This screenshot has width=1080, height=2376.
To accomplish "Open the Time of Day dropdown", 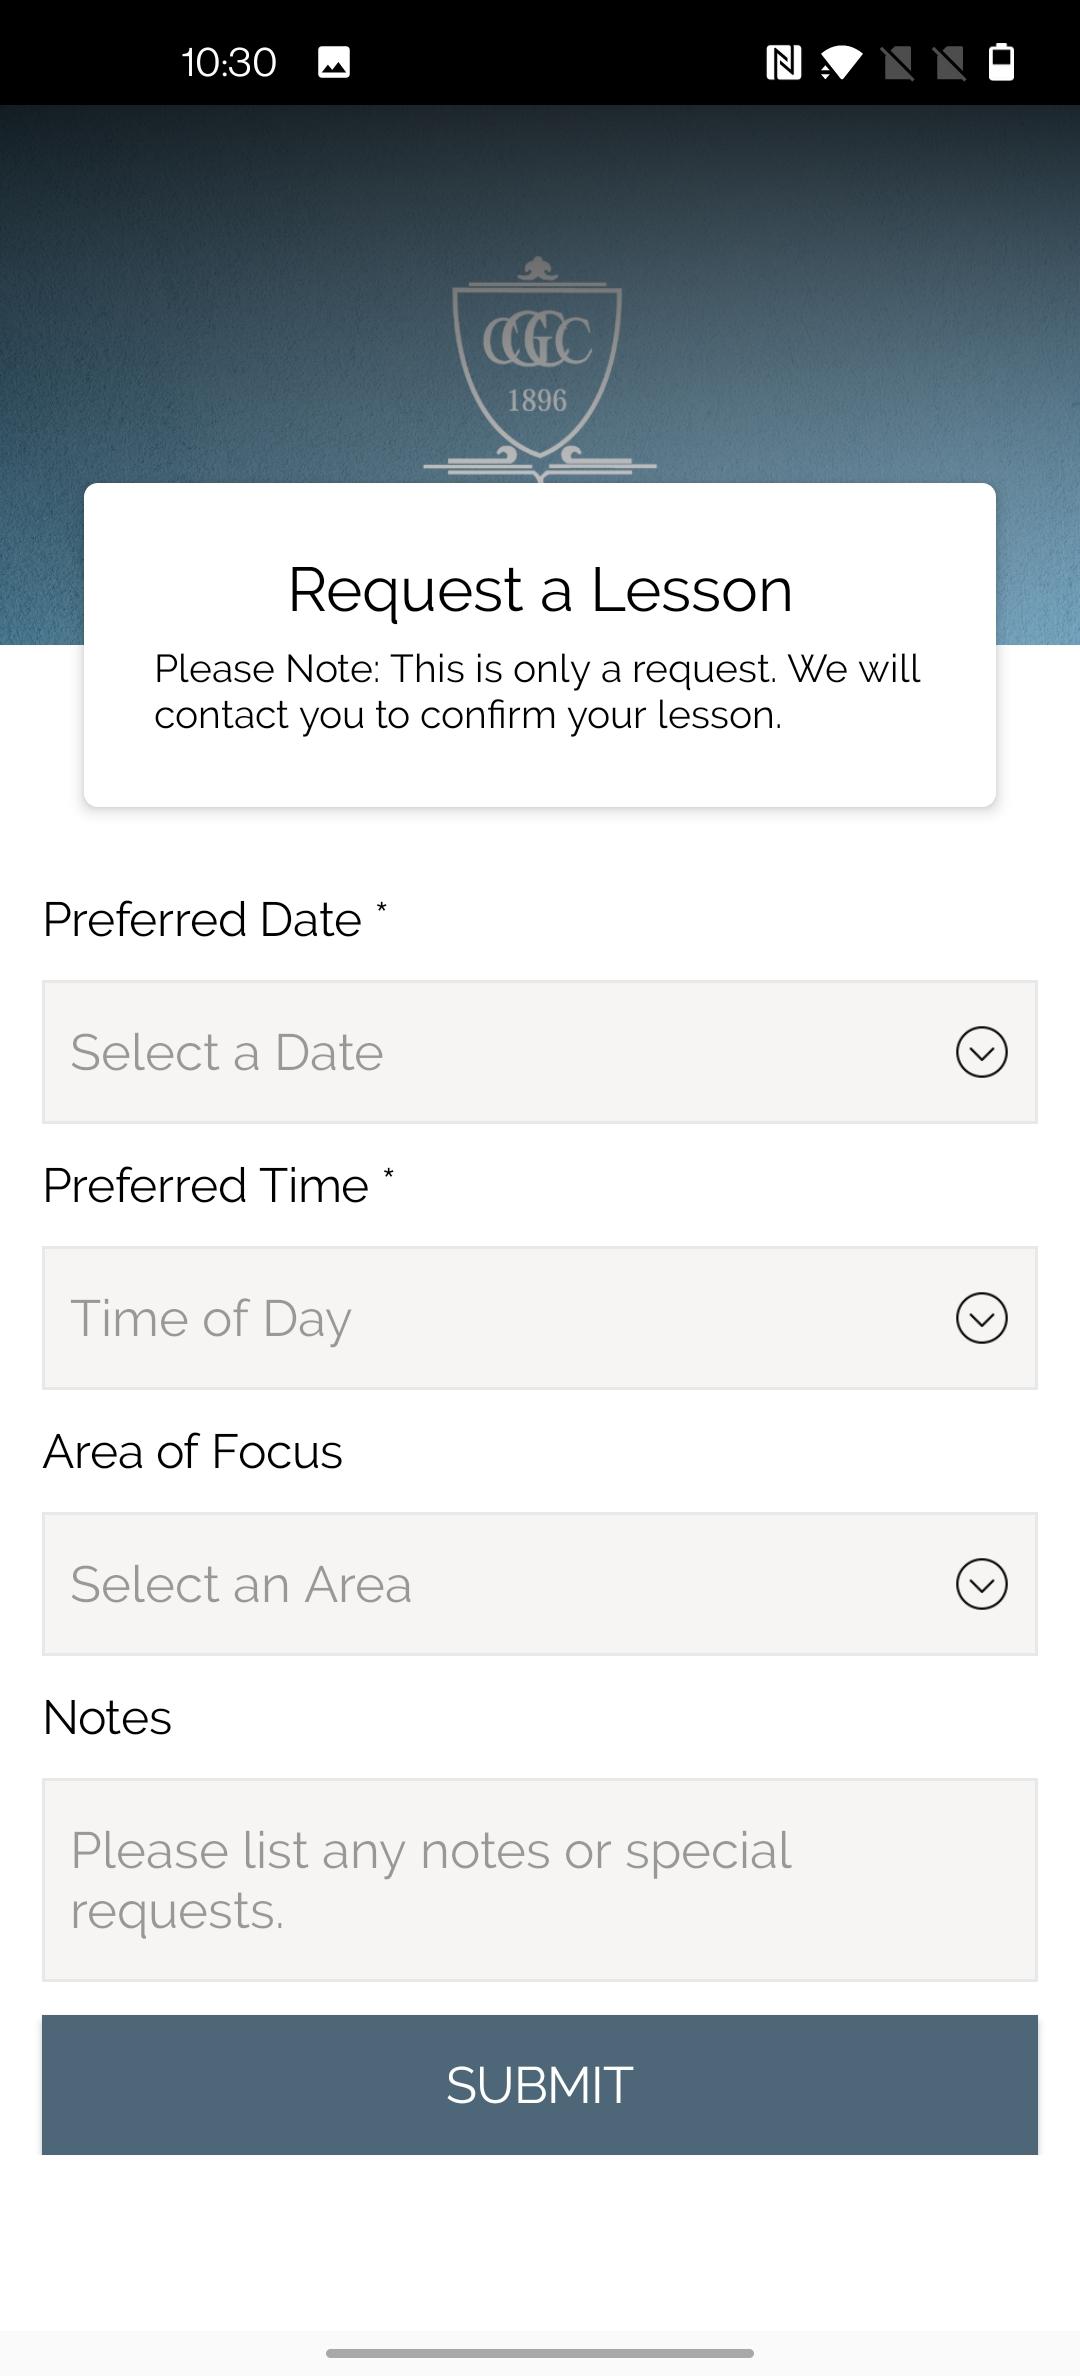I will (540, 1318).
